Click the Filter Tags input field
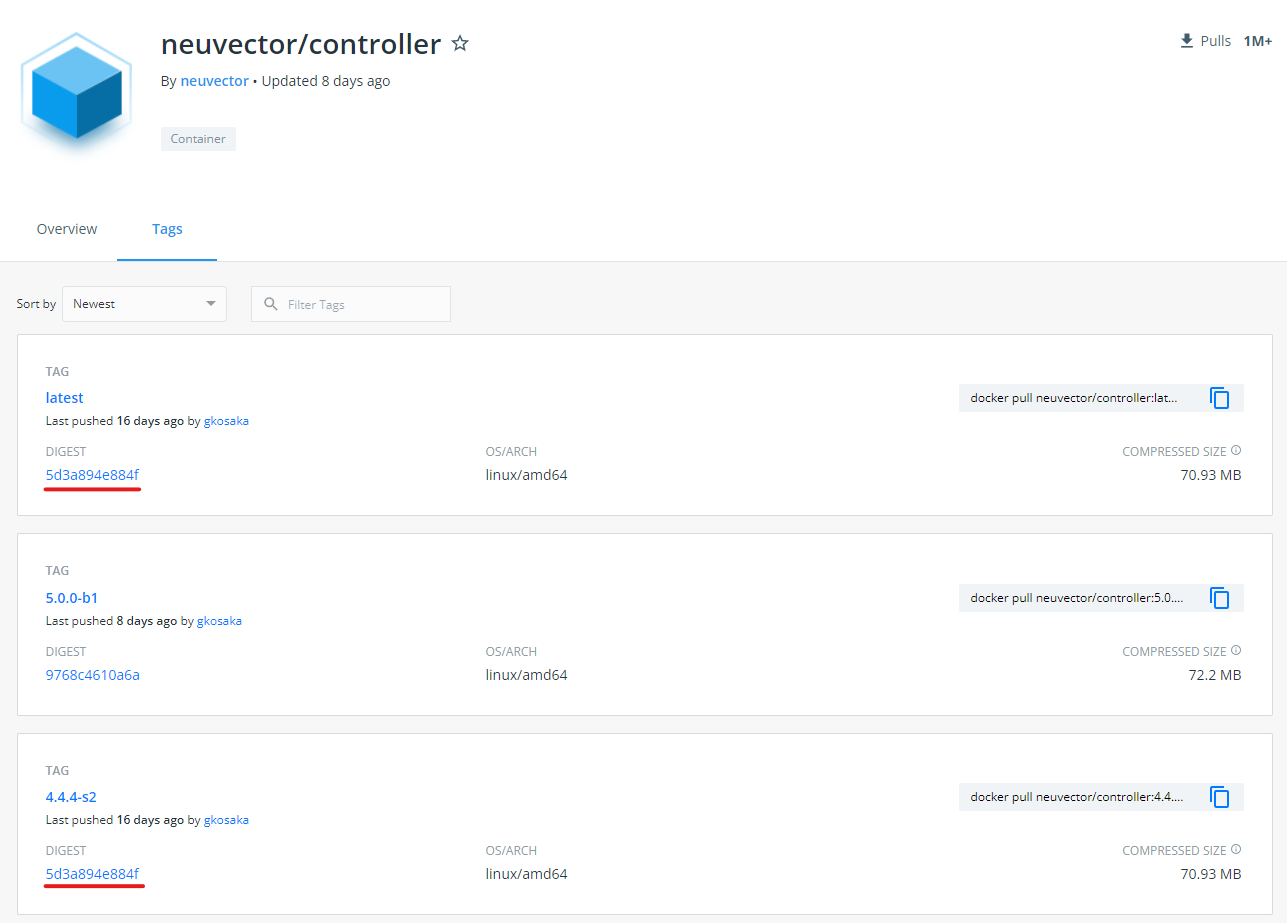Image resolution: width=1287 pixels, height=923 pixels. 351,304
